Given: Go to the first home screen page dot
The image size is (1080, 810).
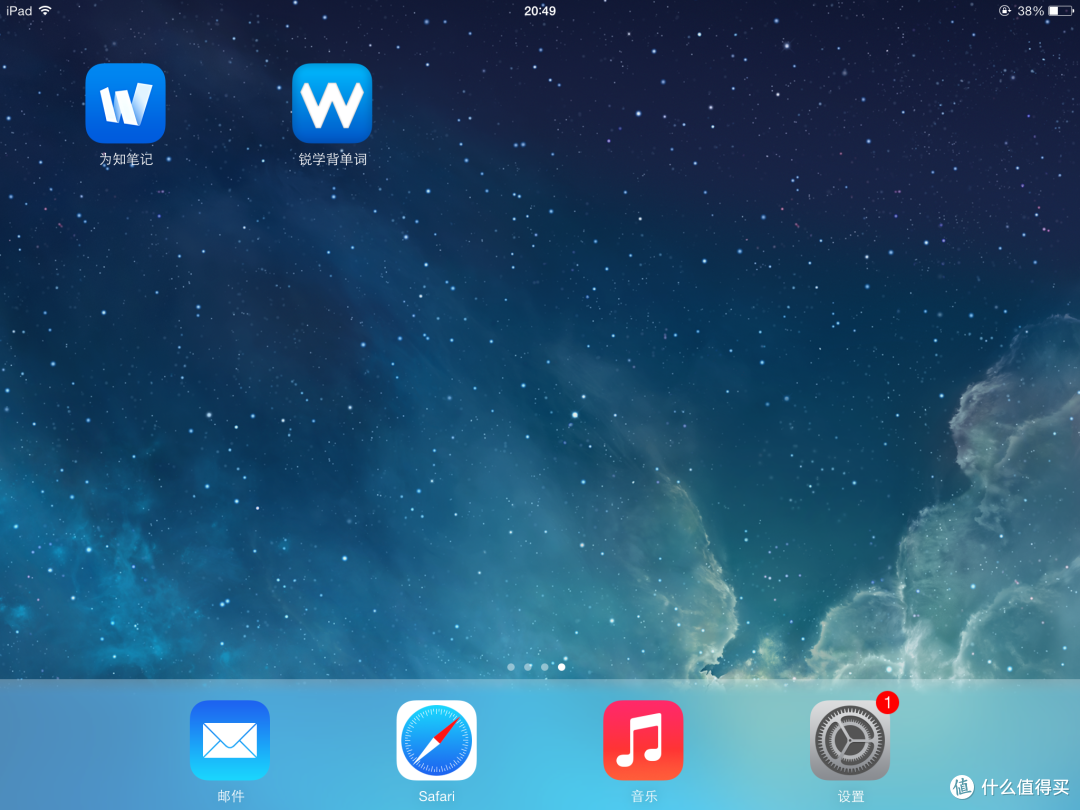Looking at the screenshot, I should point(510,667).
